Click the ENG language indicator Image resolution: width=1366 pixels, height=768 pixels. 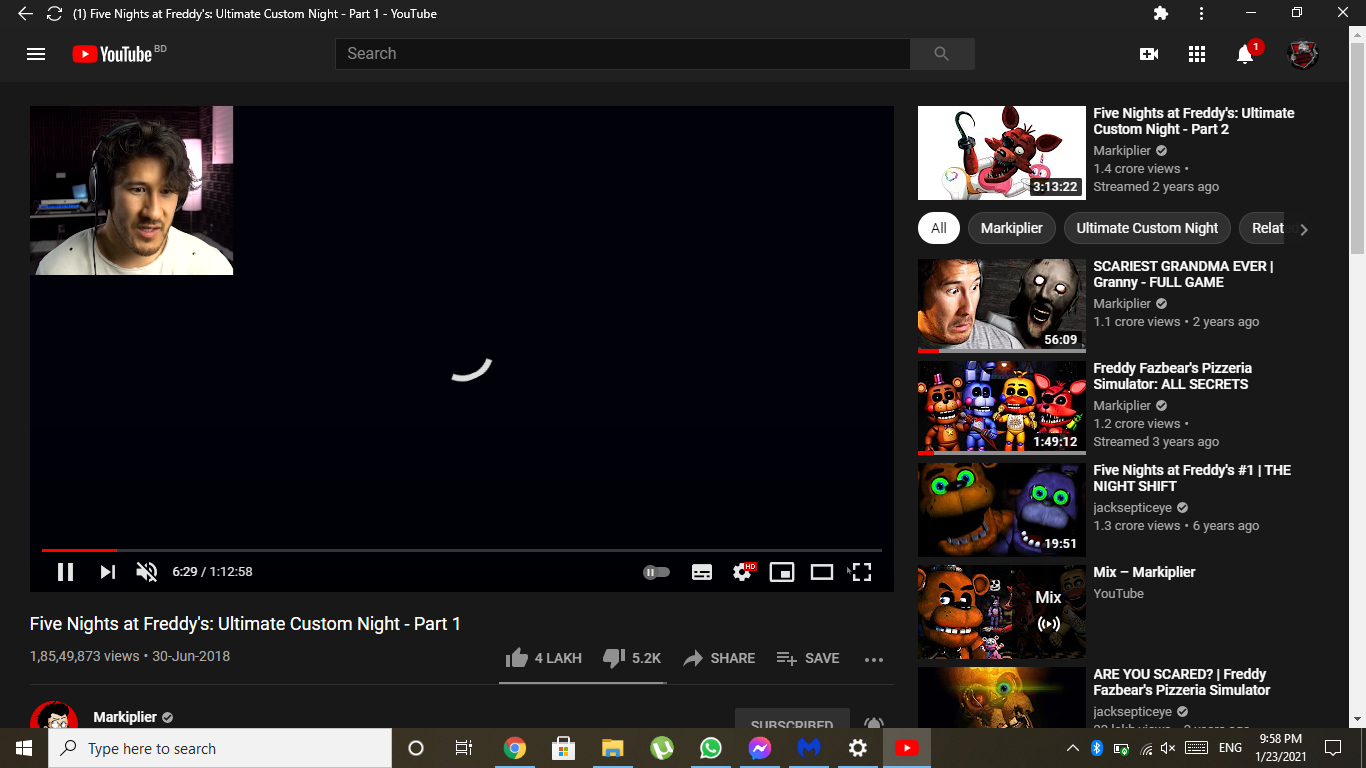1230,748
